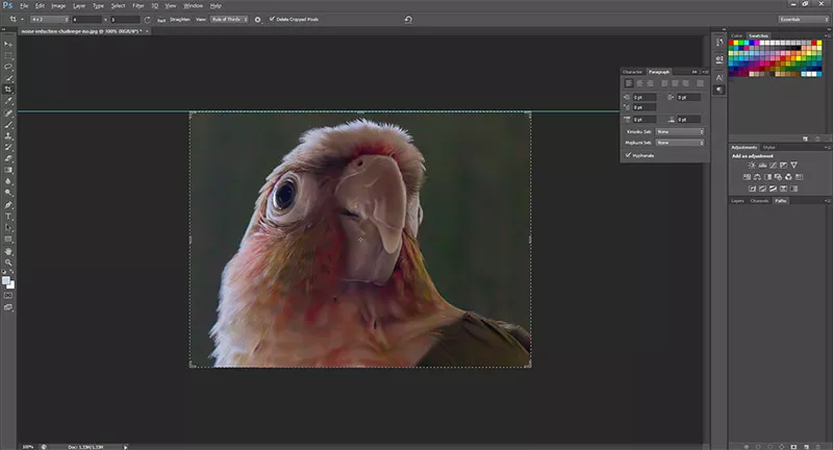Toggle the Hyphenate checkbox
Image resolution: width=833 pixels, height=450 pixels.
pyautogui.click(x=628, y=155)
